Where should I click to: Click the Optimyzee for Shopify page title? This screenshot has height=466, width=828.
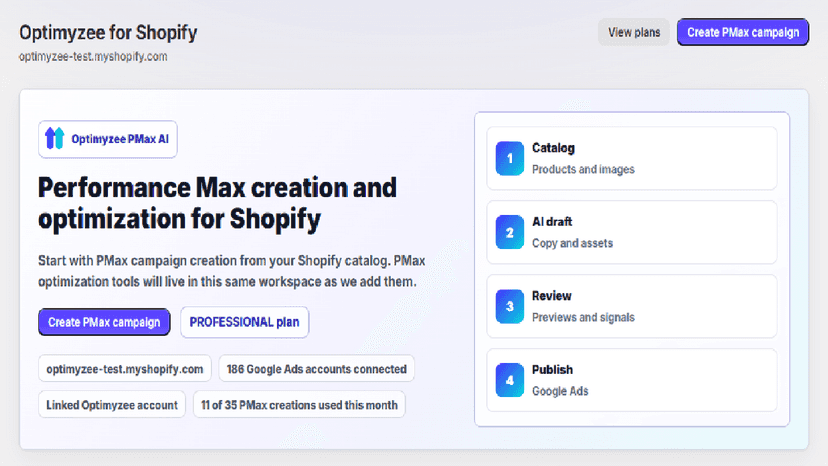(x=108, y=33)
